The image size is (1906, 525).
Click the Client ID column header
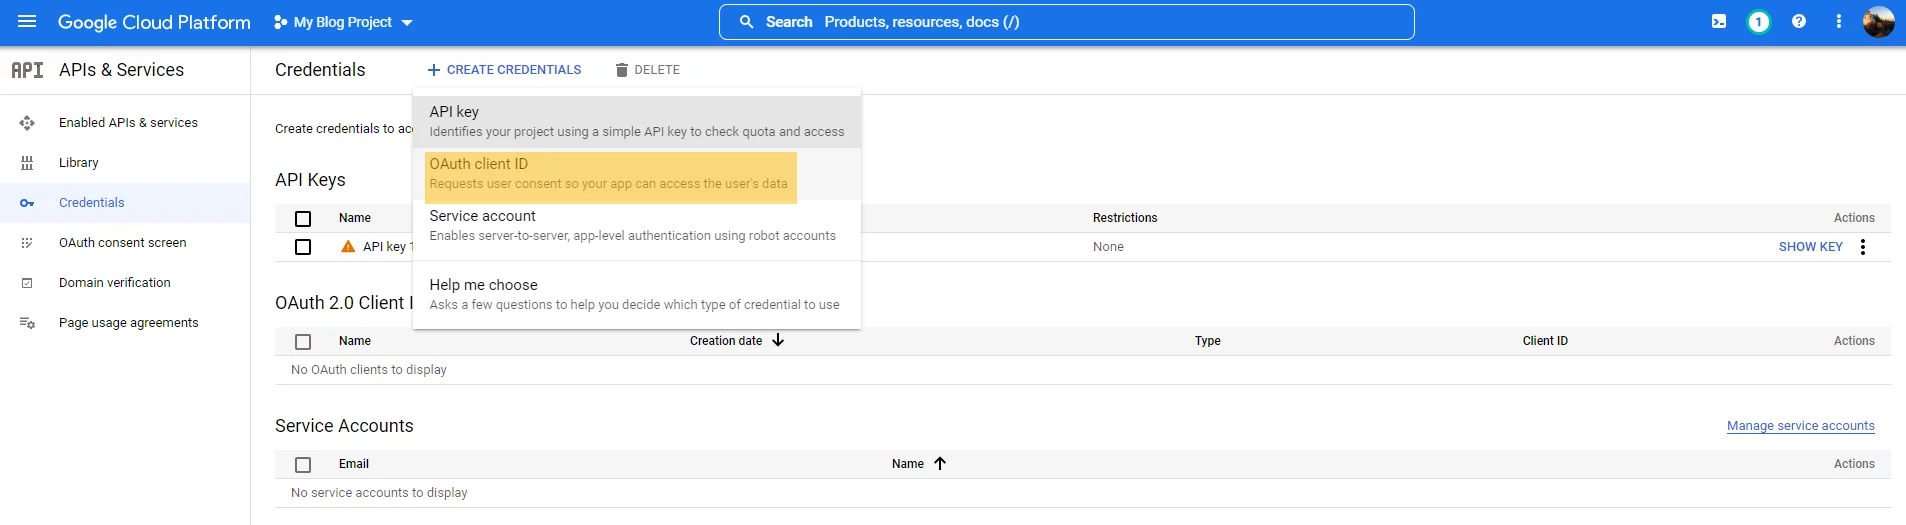coord(1545,341)
